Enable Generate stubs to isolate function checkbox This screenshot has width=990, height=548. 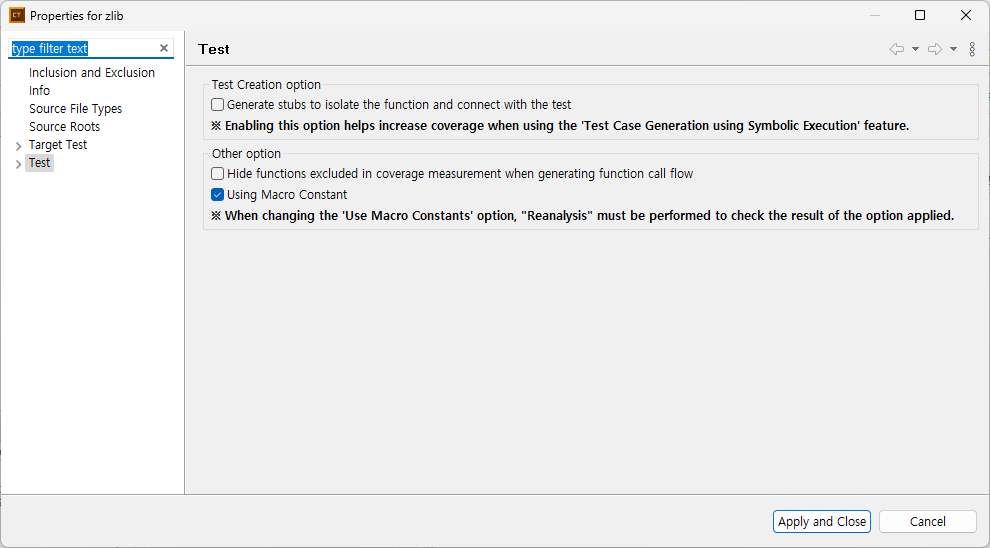coord(218,104)
